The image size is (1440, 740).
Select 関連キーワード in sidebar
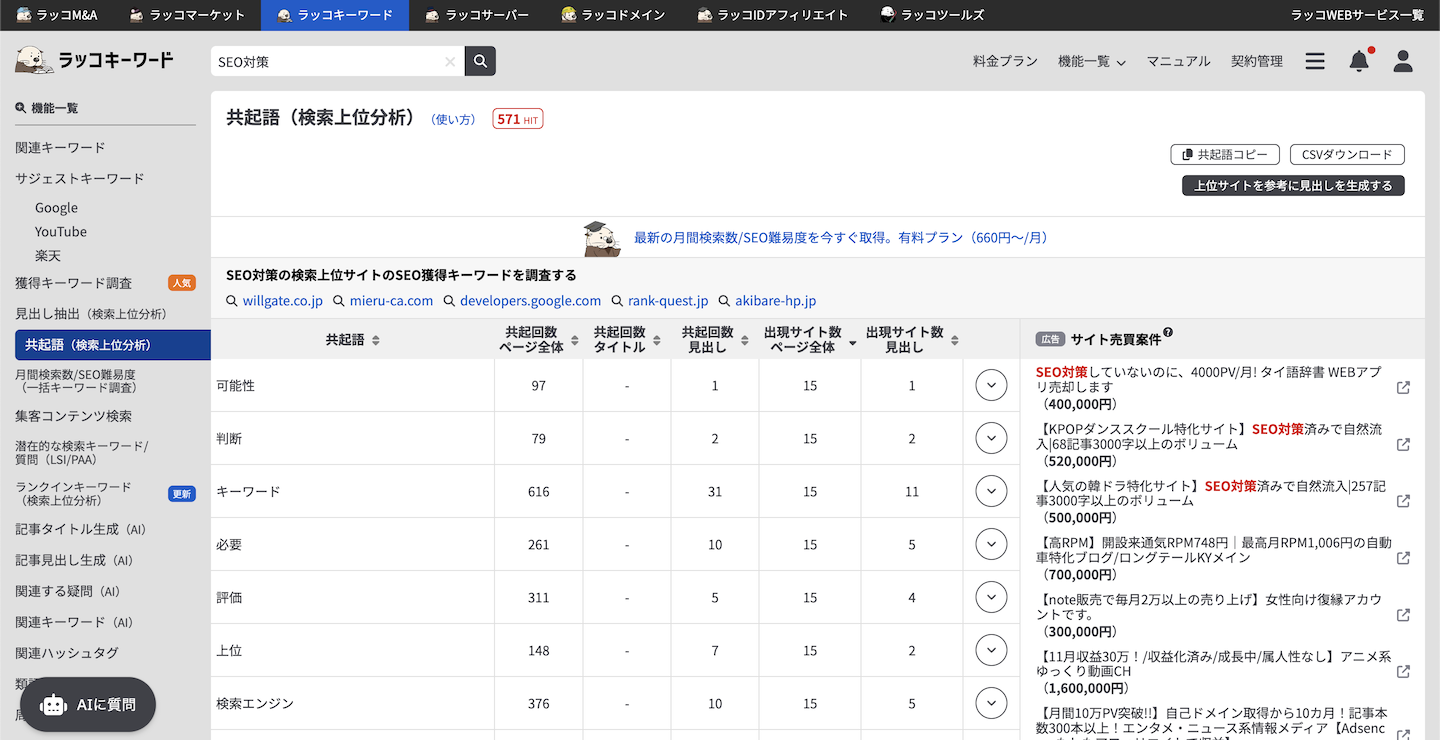60,147
